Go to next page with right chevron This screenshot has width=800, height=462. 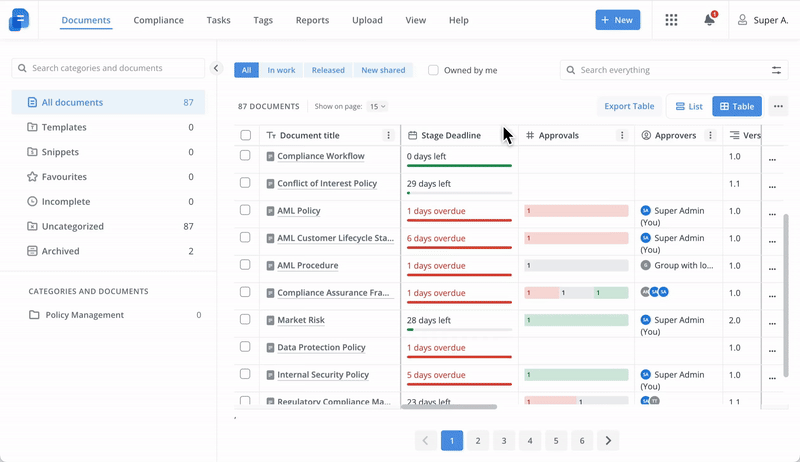[x=608, y=440]
